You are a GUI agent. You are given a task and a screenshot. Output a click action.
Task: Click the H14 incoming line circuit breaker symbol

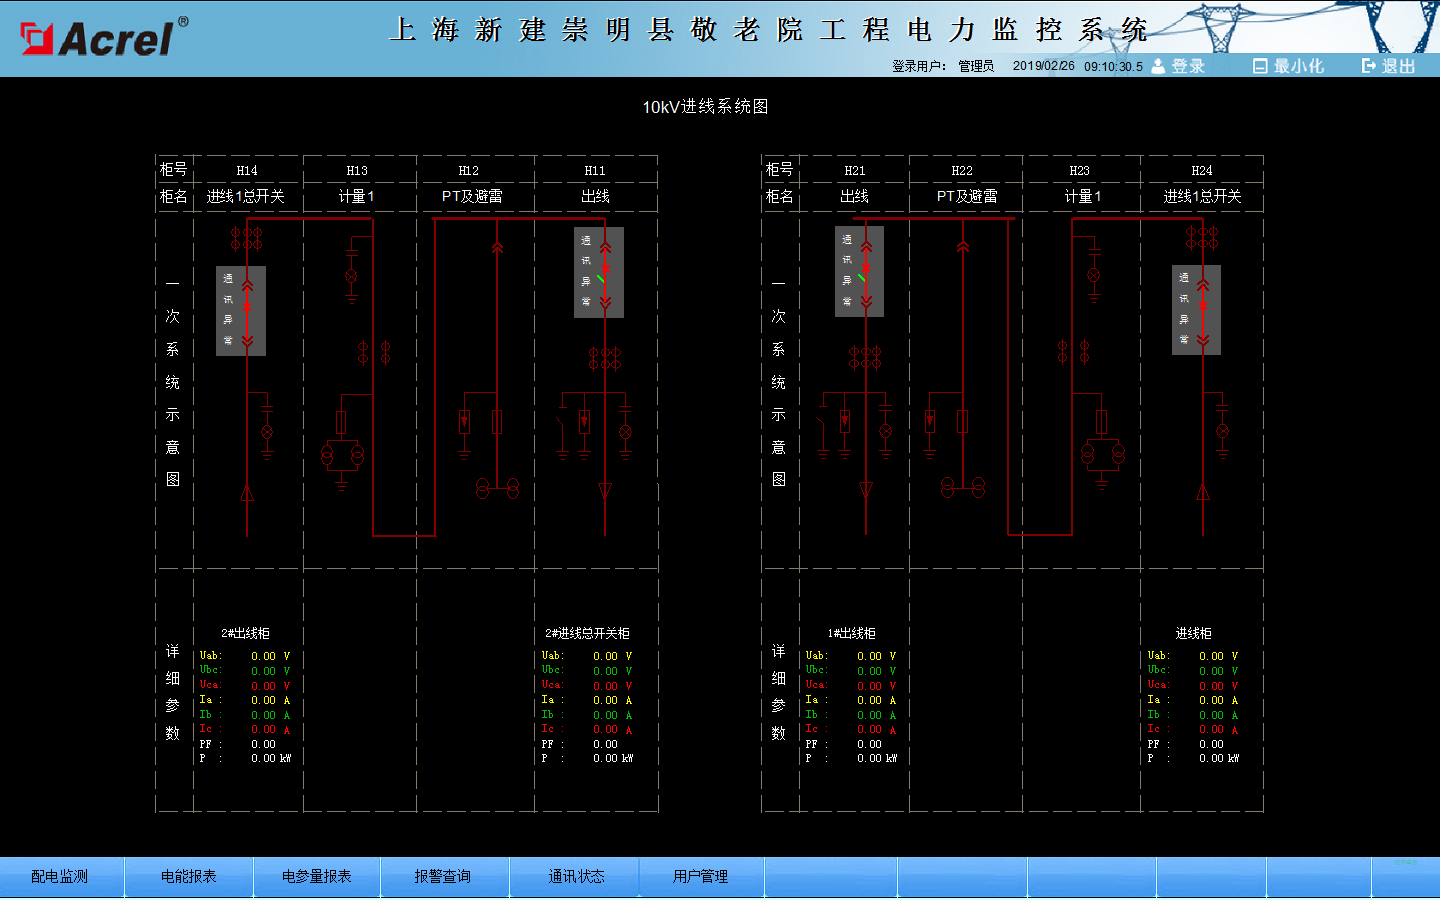coord(246,311)
